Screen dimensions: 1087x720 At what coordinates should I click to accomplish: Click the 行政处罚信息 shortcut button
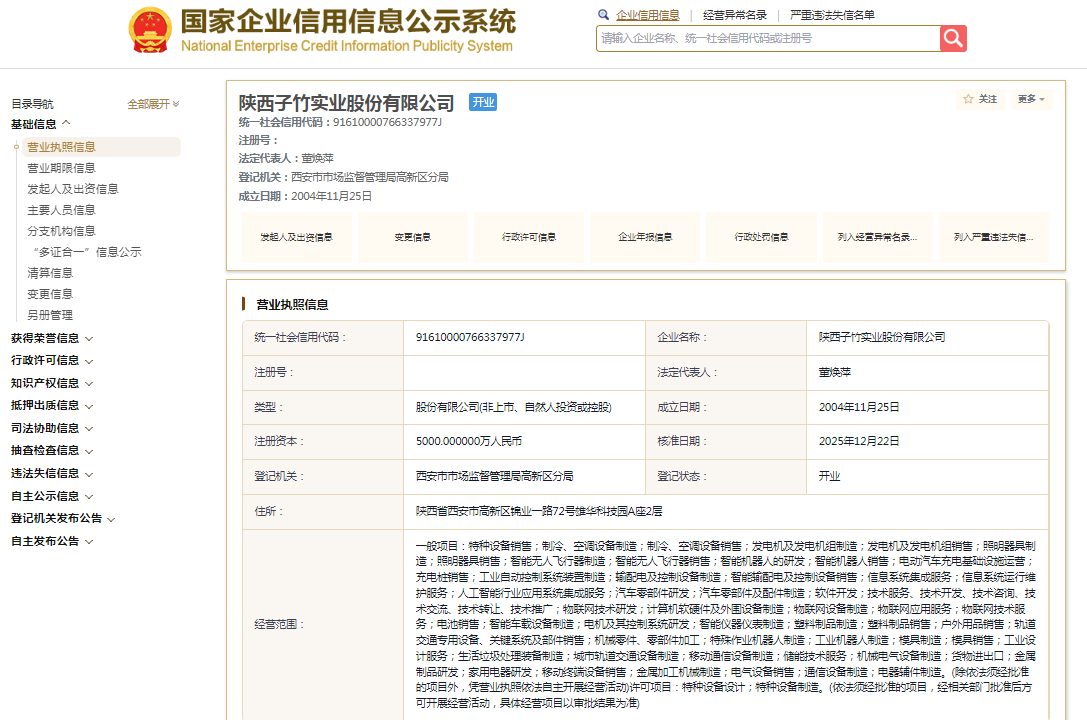761,238
